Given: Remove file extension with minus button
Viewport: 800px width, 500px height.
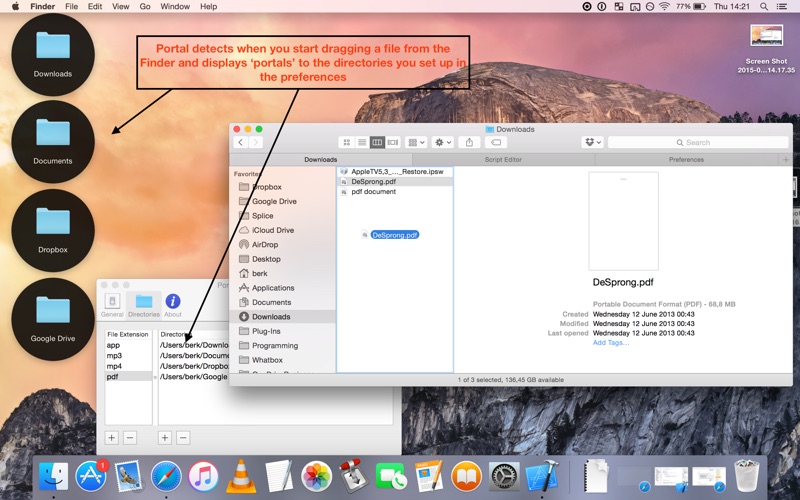Looking at the screenshot, I should pos(130,437).
